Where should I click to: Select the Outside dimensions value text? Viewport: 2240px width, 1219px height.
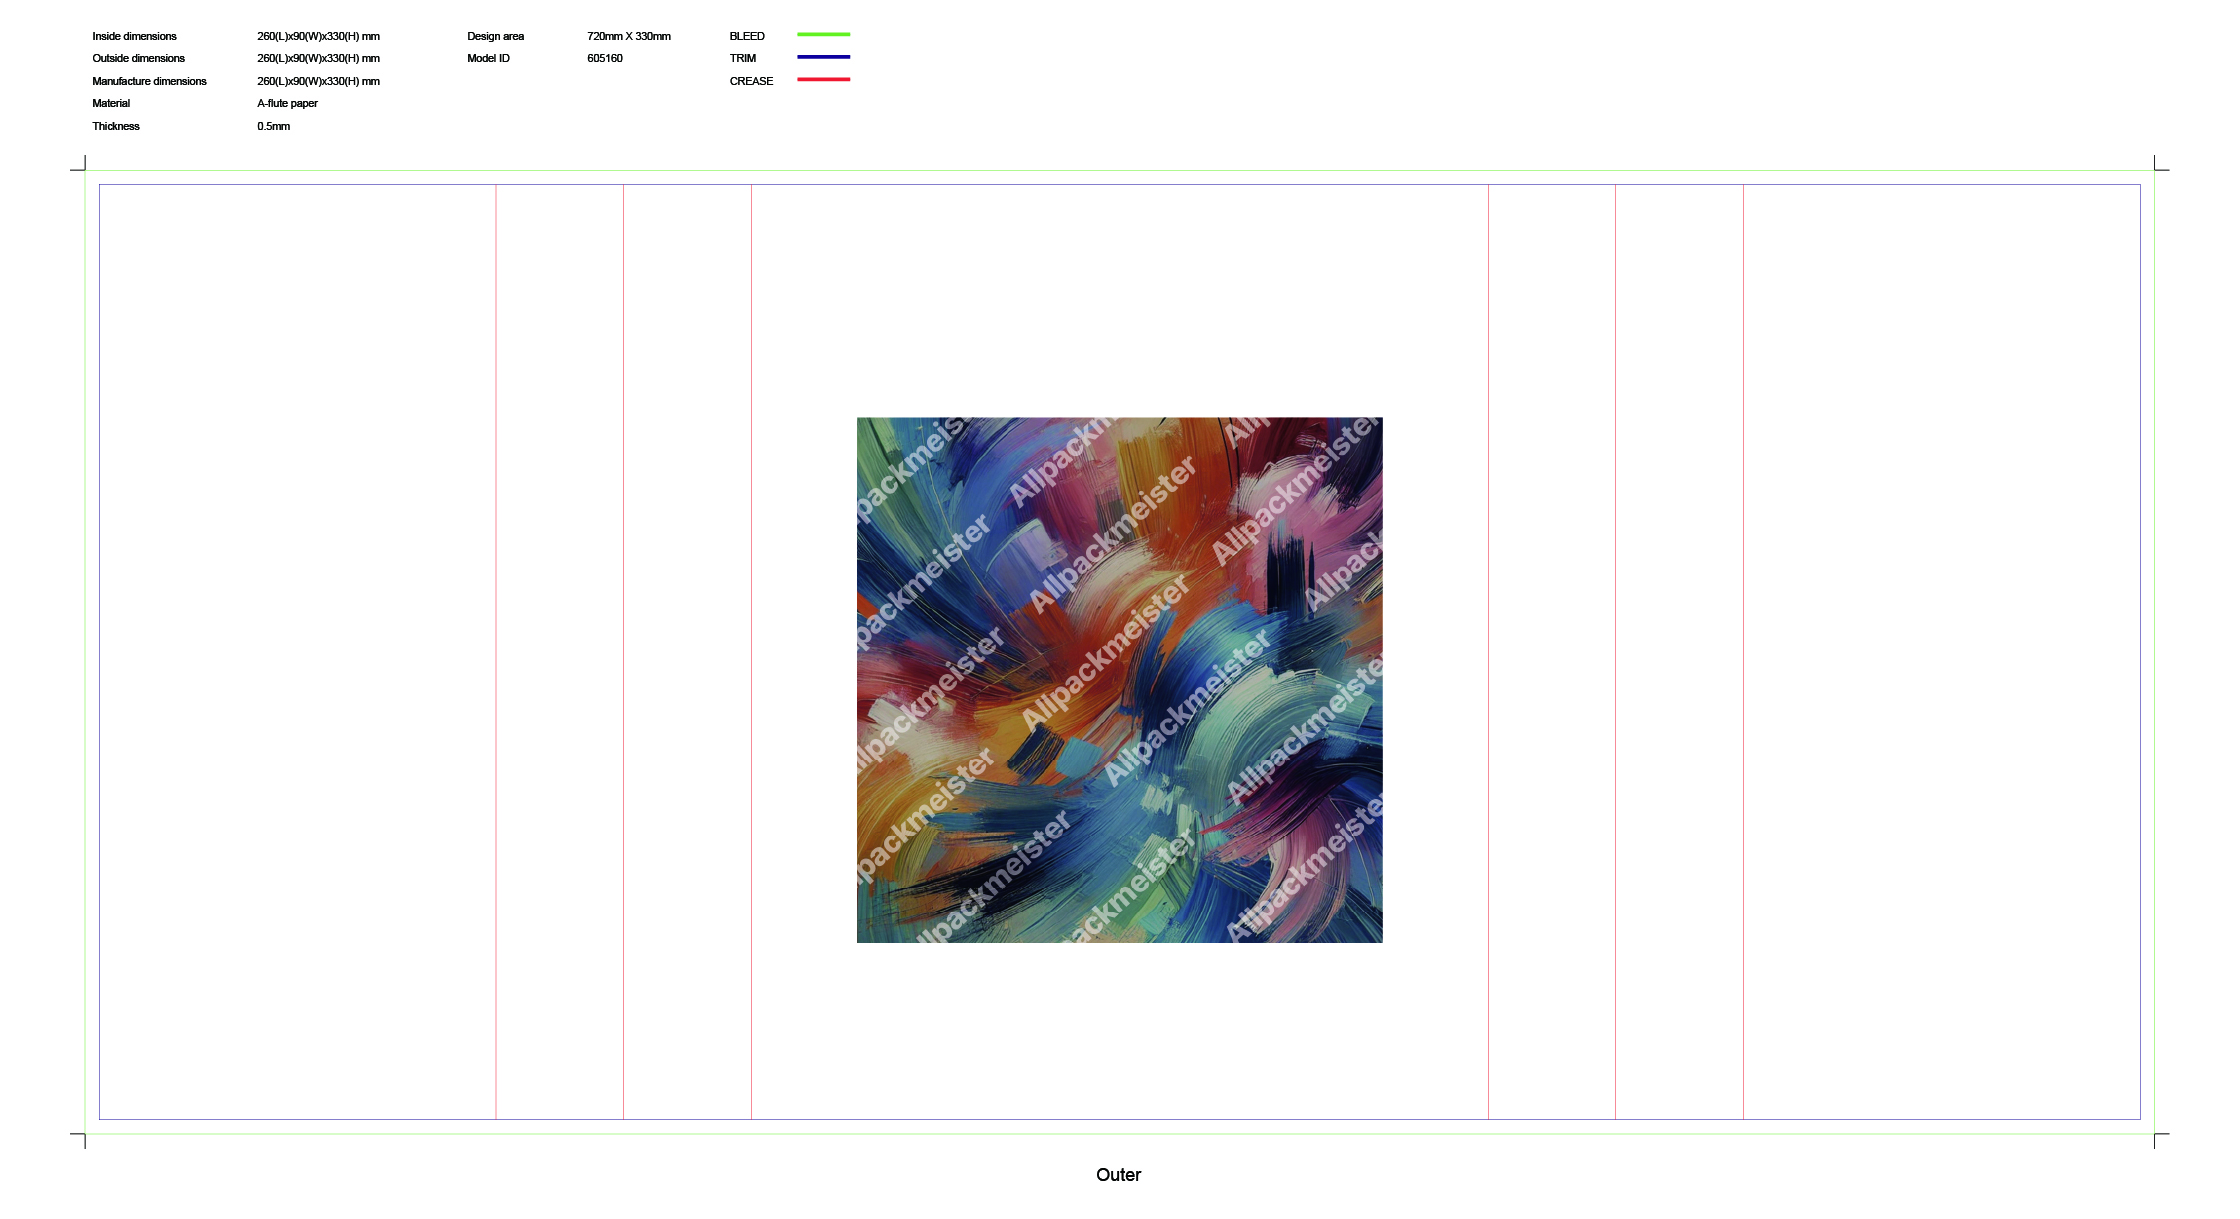coord(318,58)
